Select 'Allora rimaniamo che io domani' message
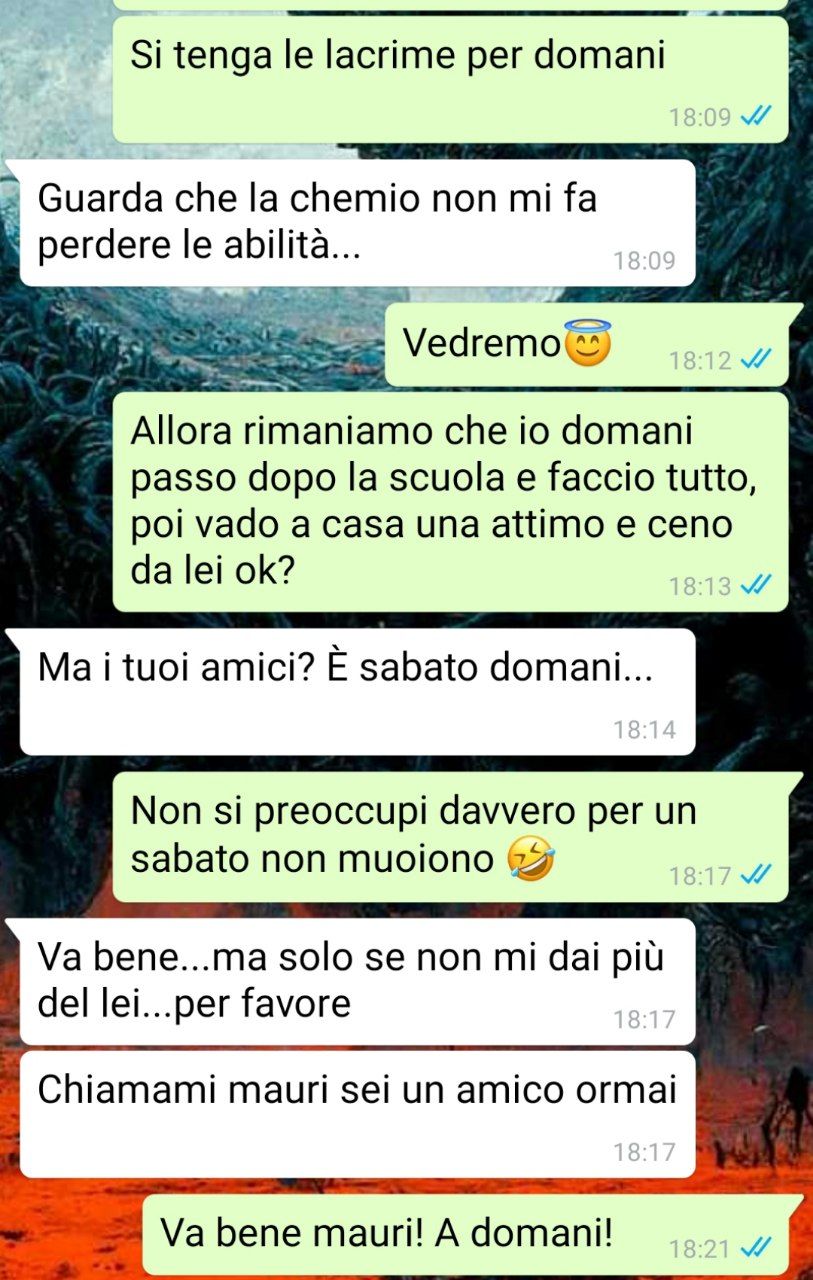The height and width of the screenshot is (1280, 813). 451,502
